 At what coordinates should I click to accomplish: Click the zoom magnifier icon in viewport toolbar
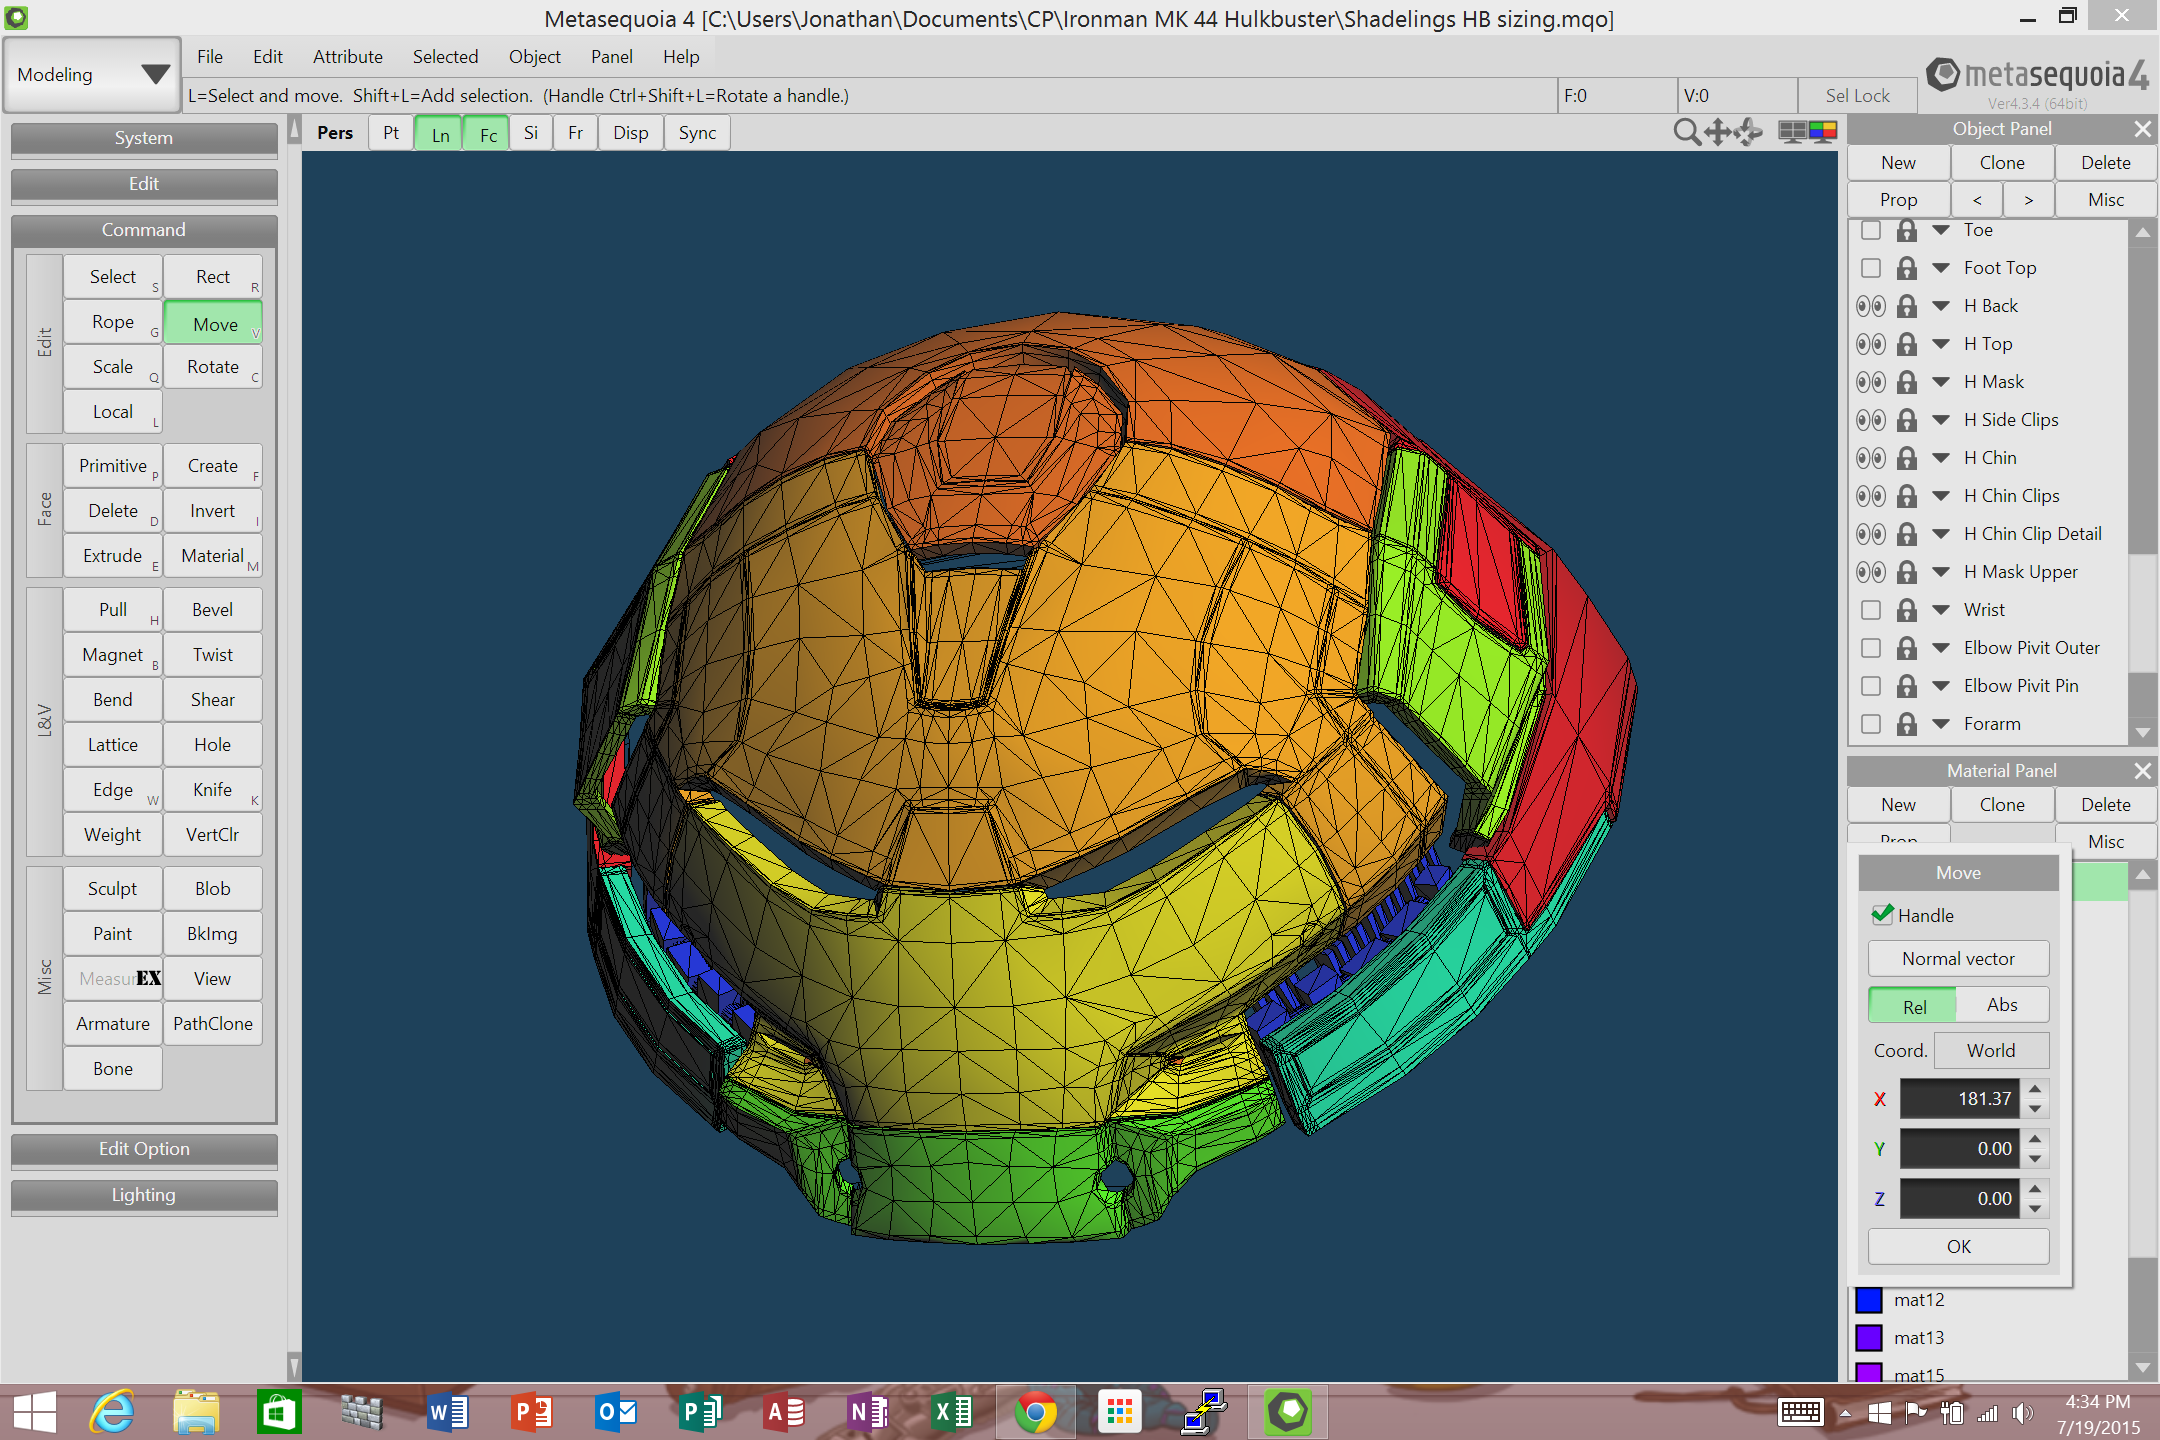[x=1686, y=132]
